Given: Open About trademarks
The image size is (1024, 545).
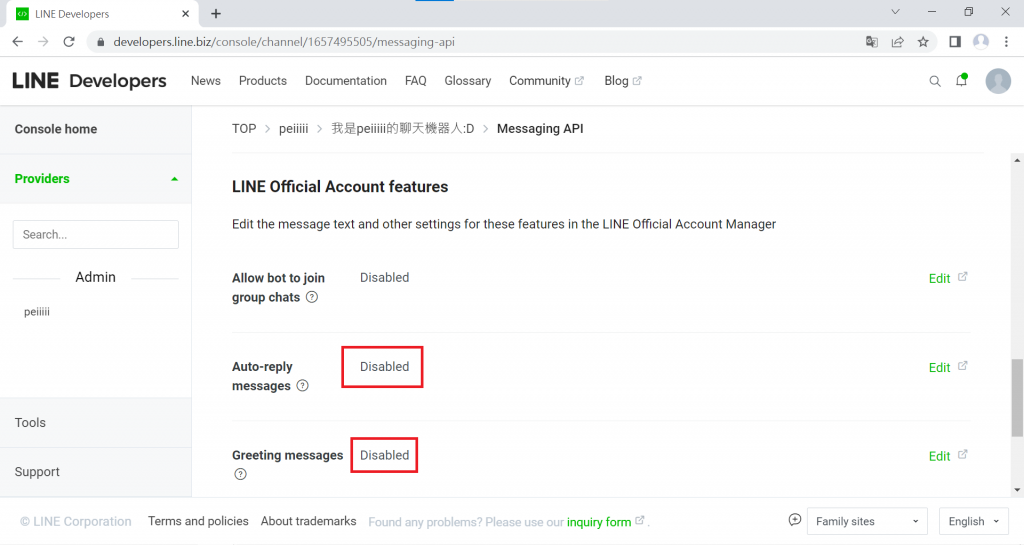Looking at the screenshot, I should click(308, 521).
